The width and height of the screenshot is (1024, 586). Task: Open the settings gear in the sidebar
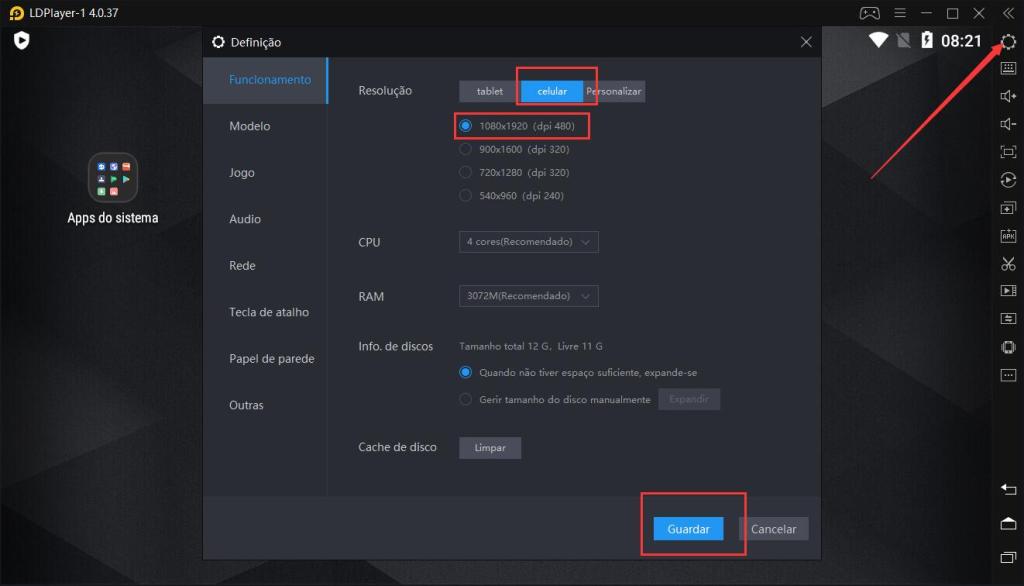pyautogui.click(x=1008, y=41)
